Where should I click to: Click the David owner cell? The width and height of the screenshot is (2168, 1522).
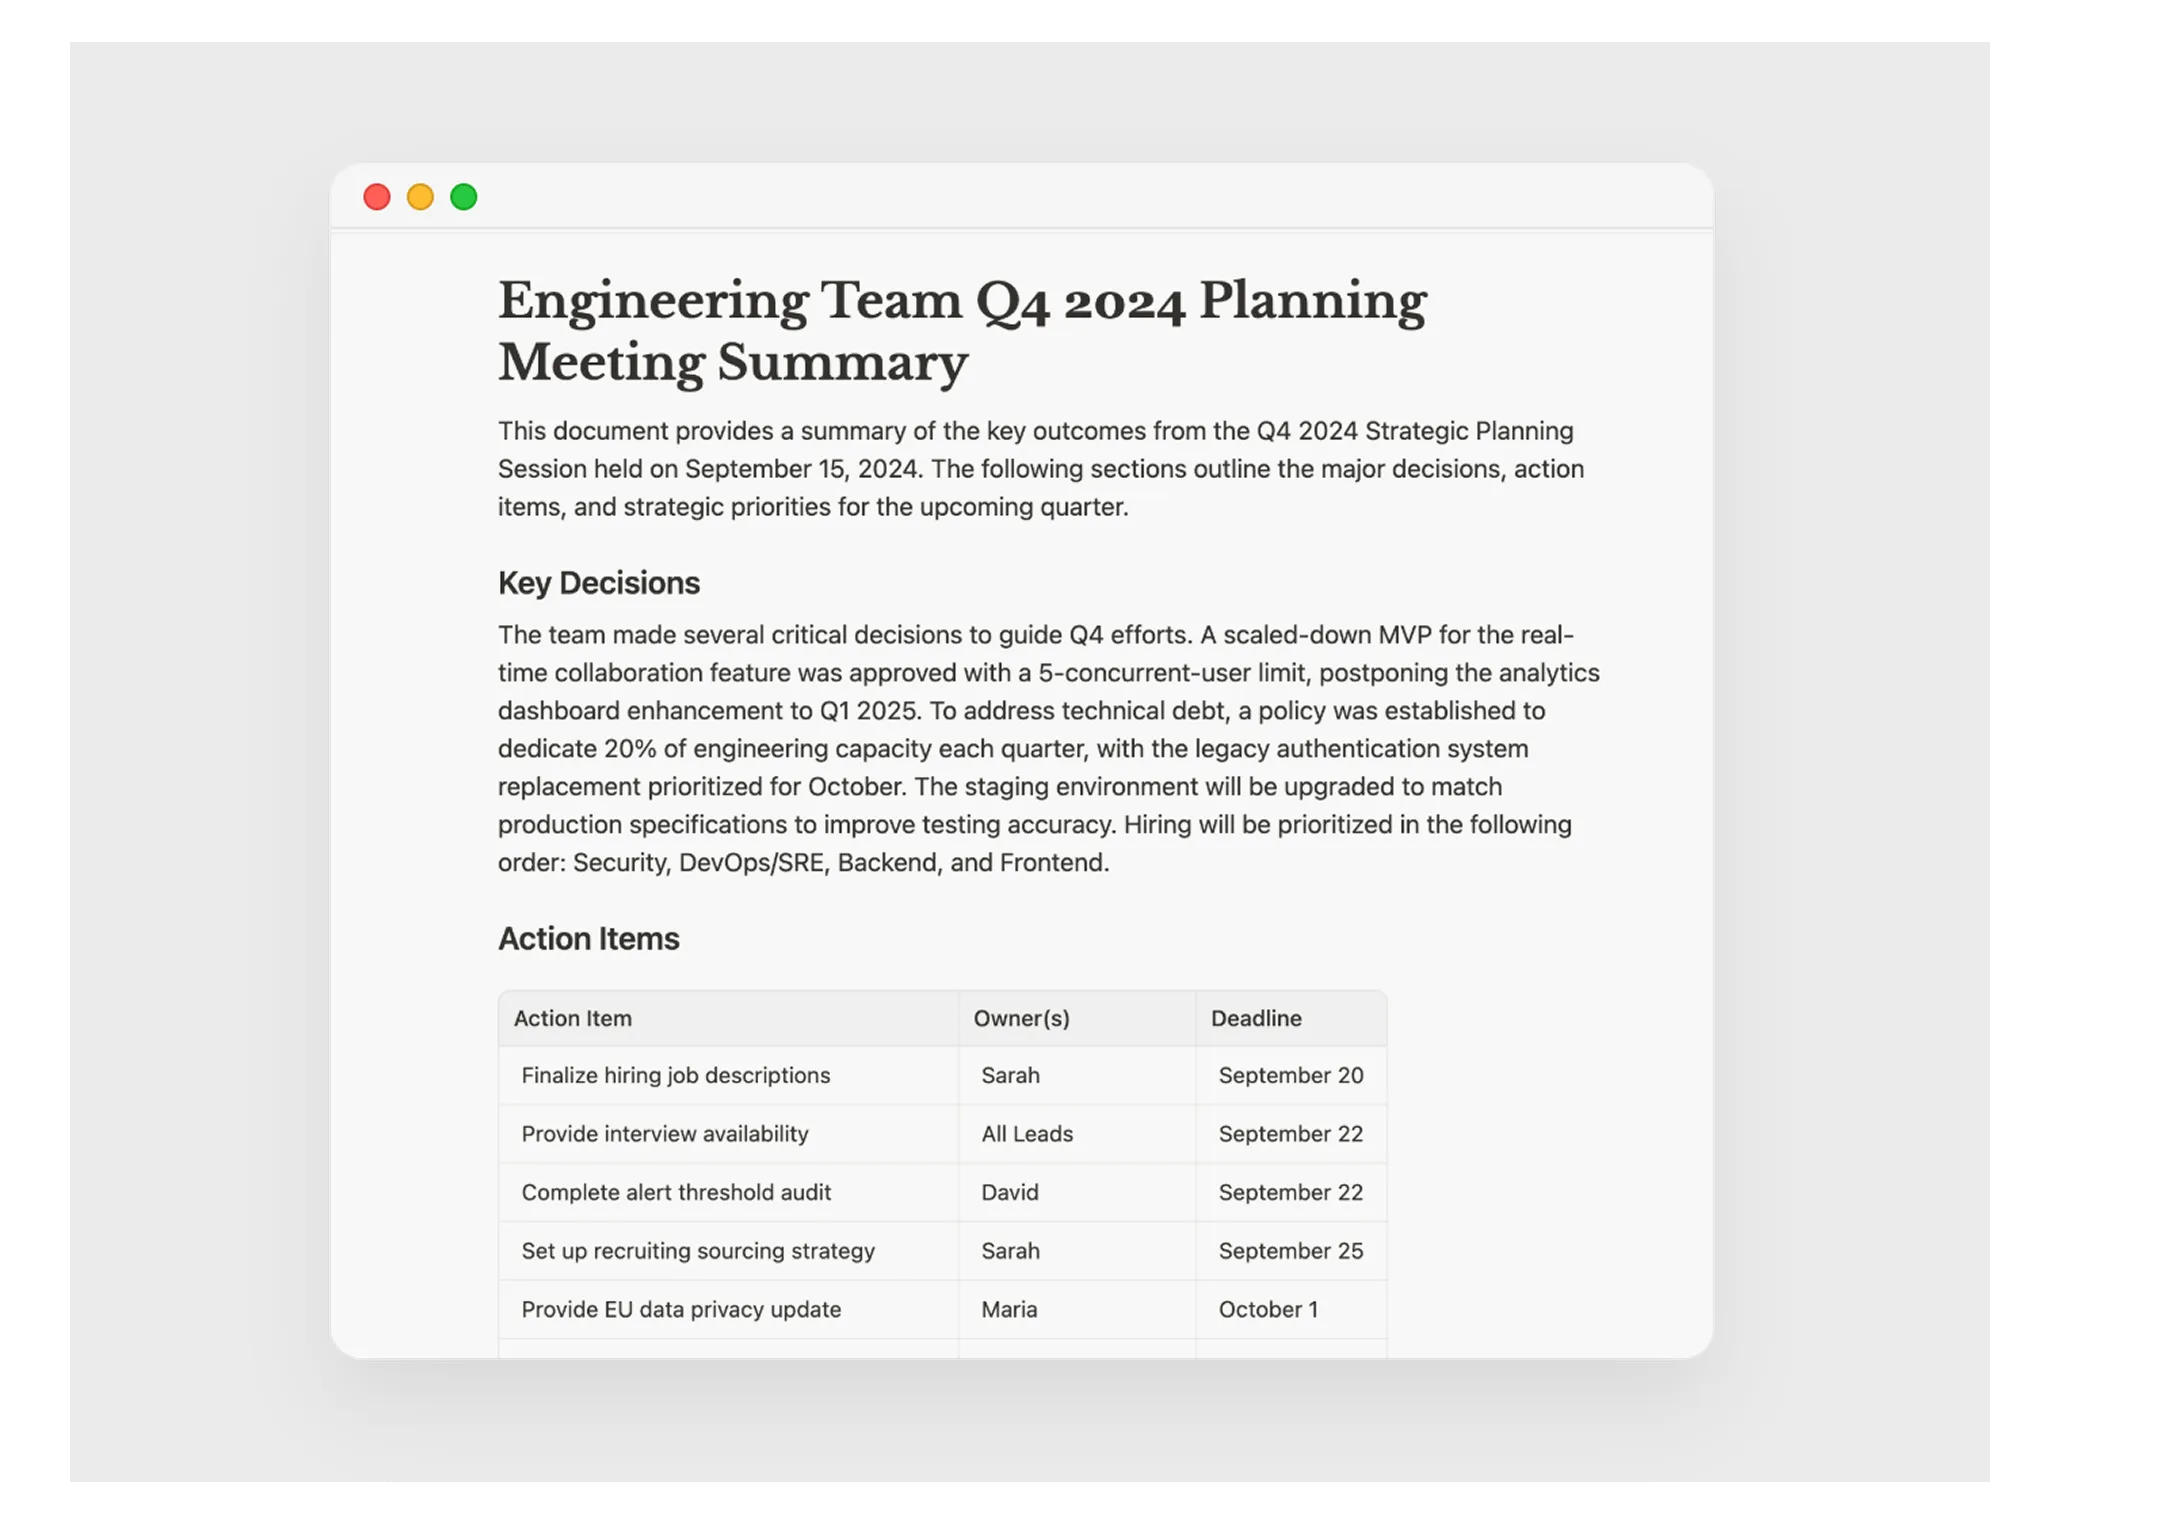coord(1010,1192)
